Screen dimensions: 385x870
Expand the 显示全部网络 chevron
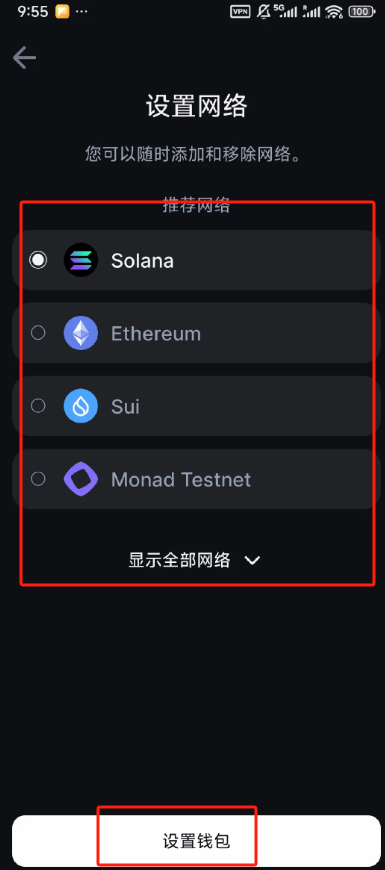pos(252,561)
